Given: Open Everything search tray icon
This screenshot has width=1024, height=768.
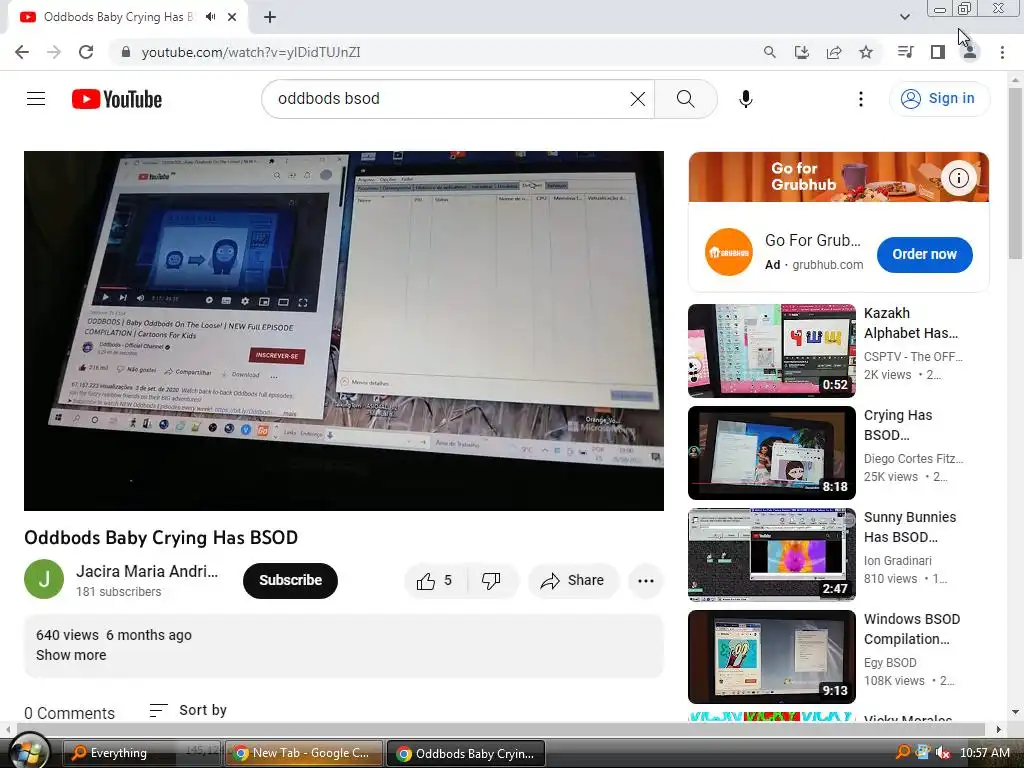Looking at the screenshot, I should (903, 752).
